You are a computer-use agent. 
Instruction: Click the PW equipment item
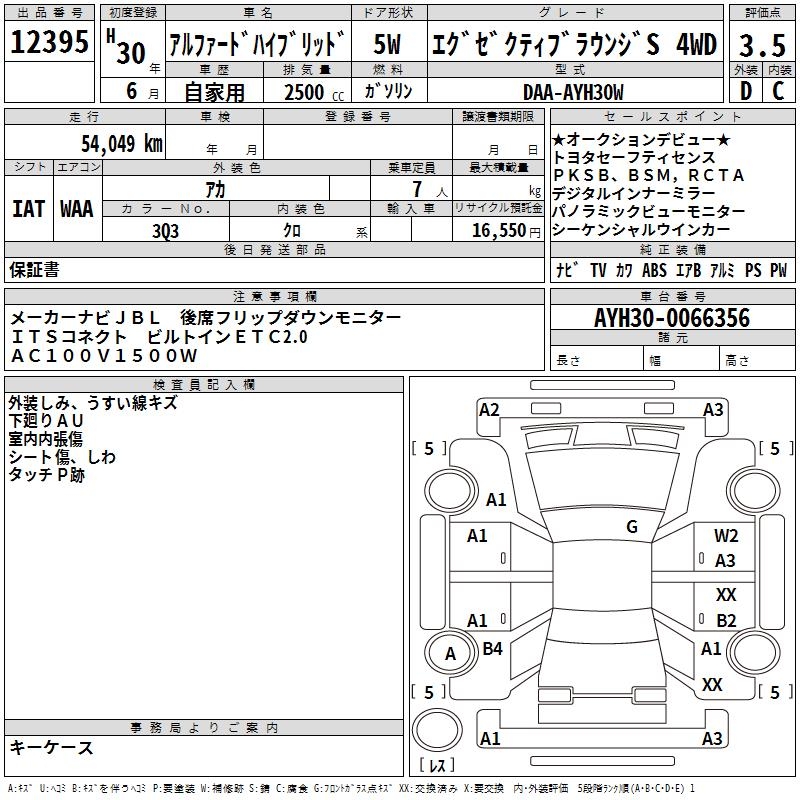[x=779, y=270]
